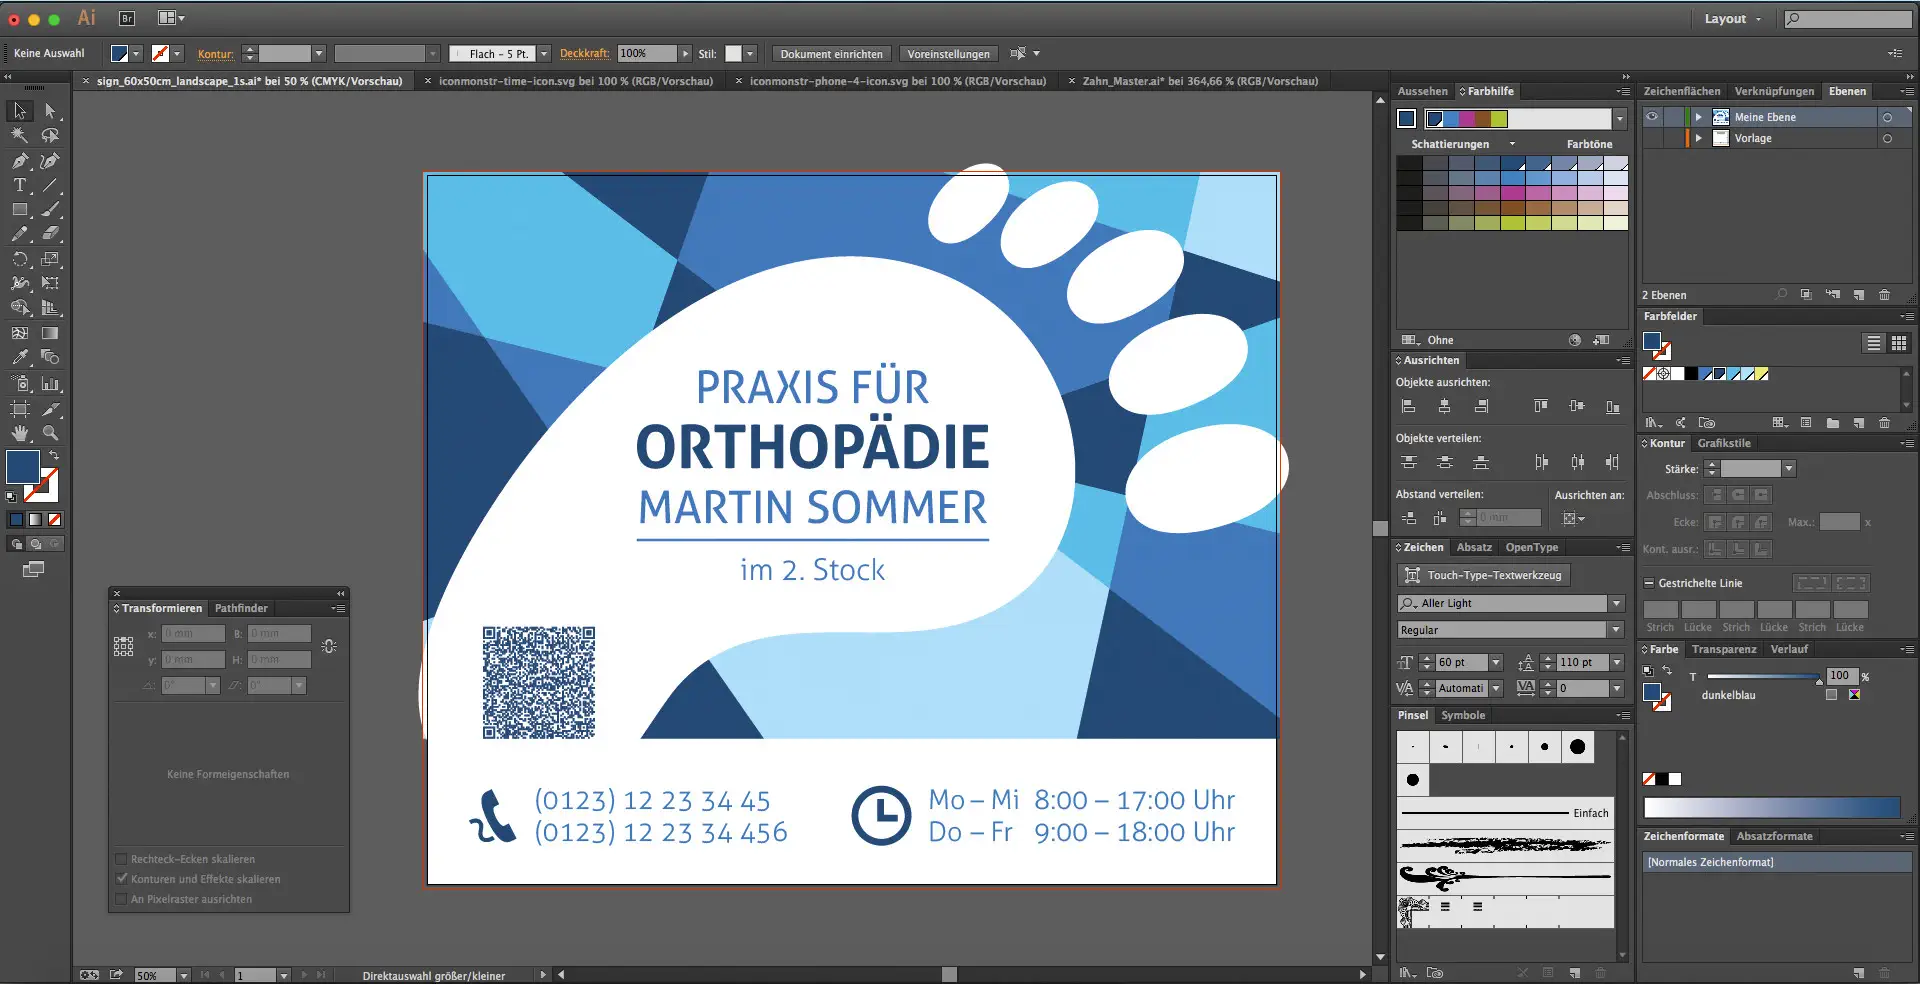Select the Rectangle tool
Image resolution: width=1920 pixels, height=984 pixels.
[x=18, y=210]
